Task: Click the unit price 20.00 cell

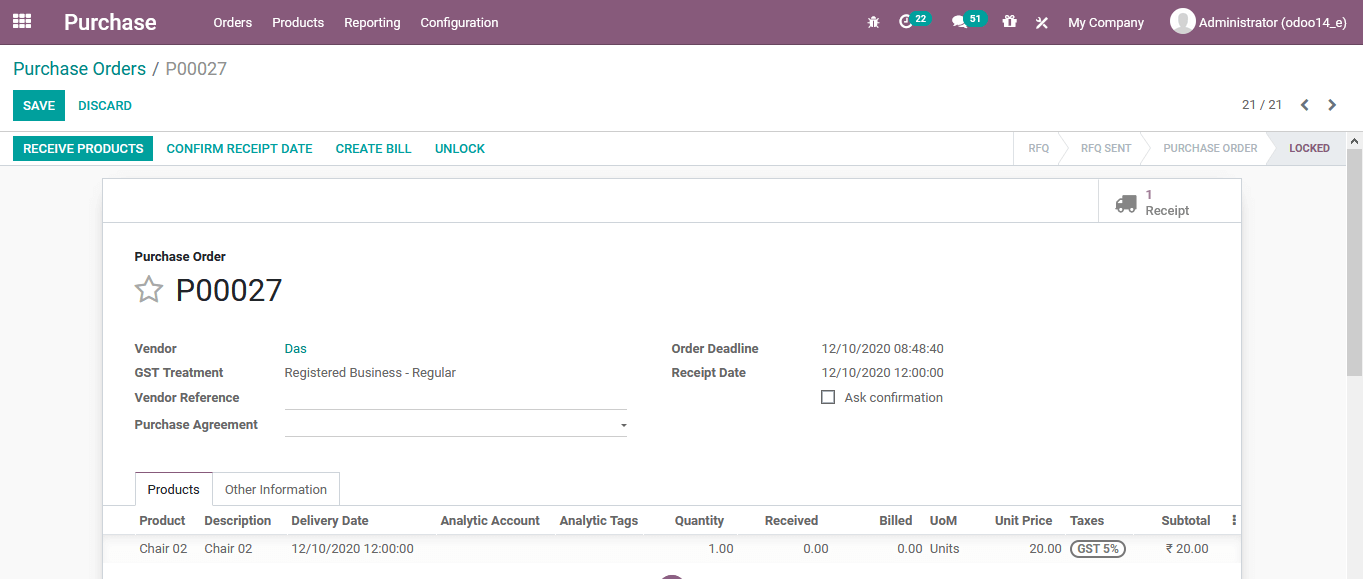Action: click(1045, 549)
